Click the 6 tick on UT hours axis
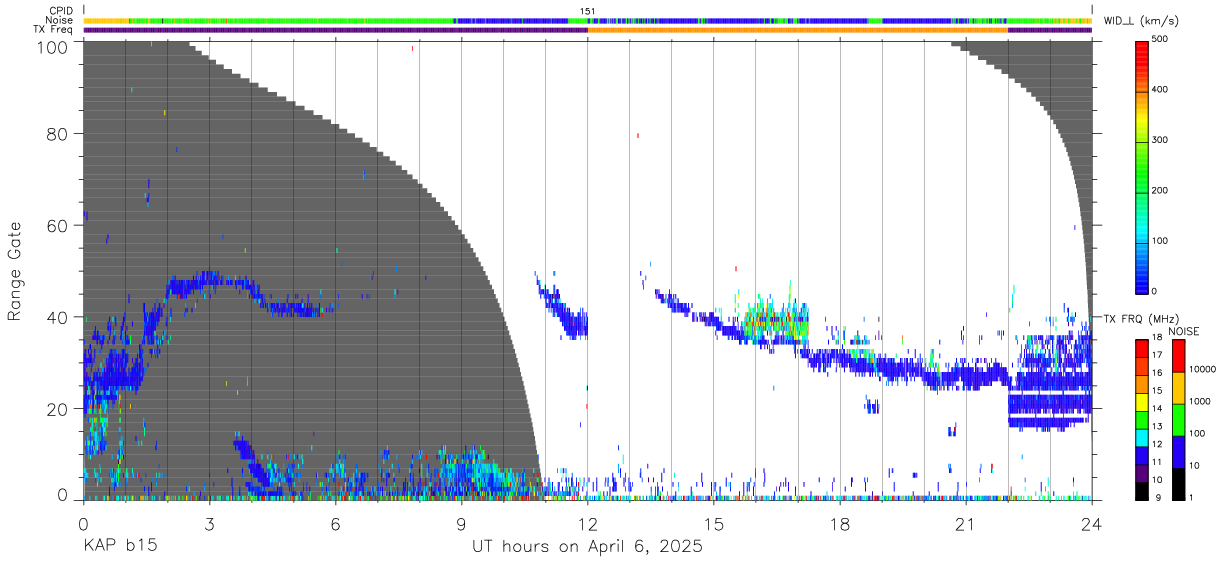This screenshot has width=1228, height=567. pos(335,523)
